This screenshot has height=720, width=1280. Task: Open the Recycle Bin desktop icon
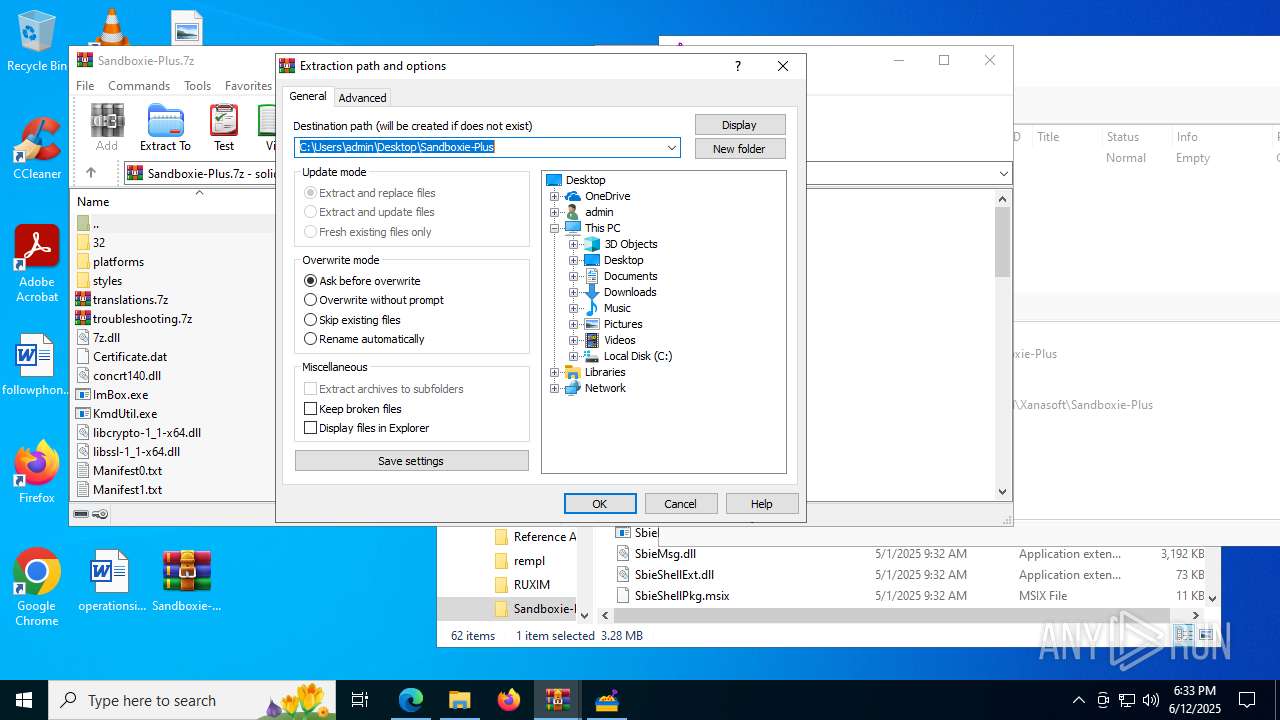pos(36,42)
